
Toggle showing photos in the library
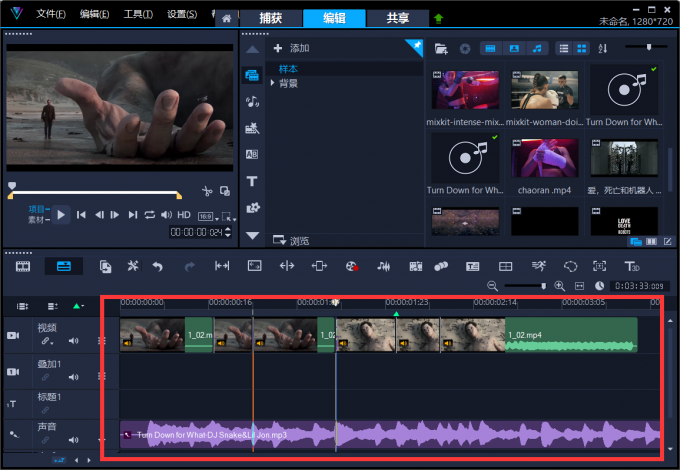pos(514,49)
